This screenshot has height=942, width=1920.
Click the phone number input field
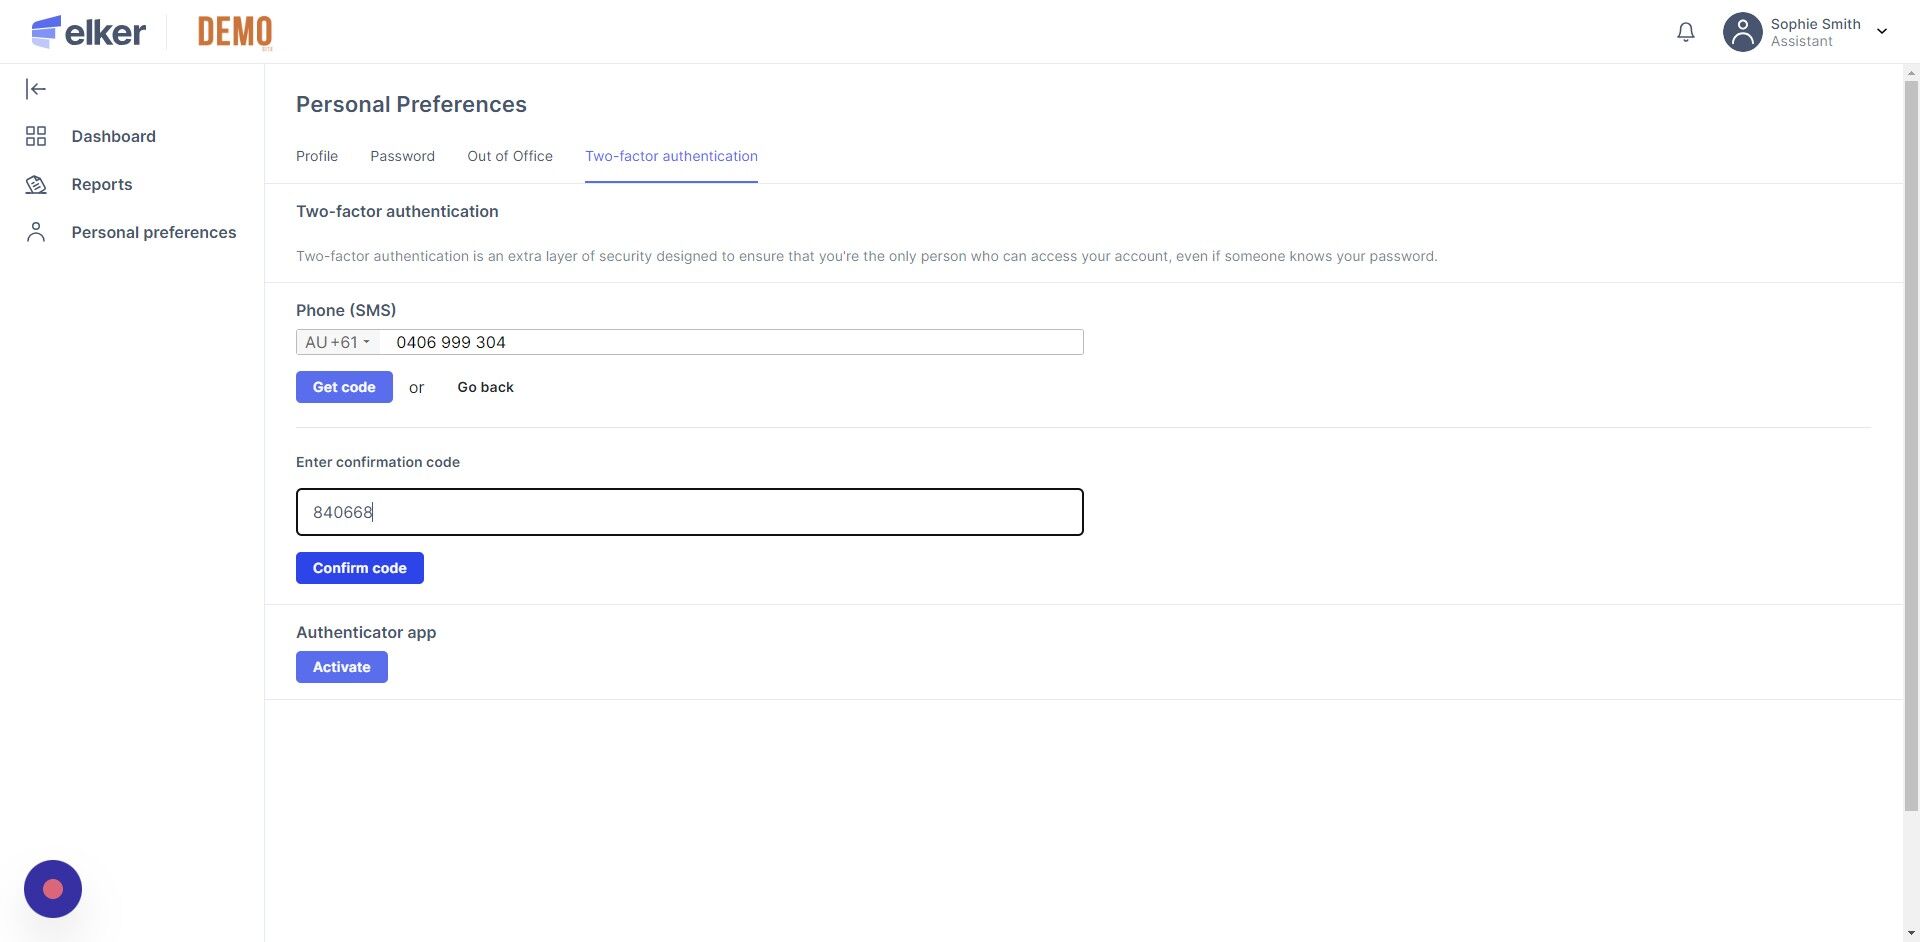tap(730, 342)
